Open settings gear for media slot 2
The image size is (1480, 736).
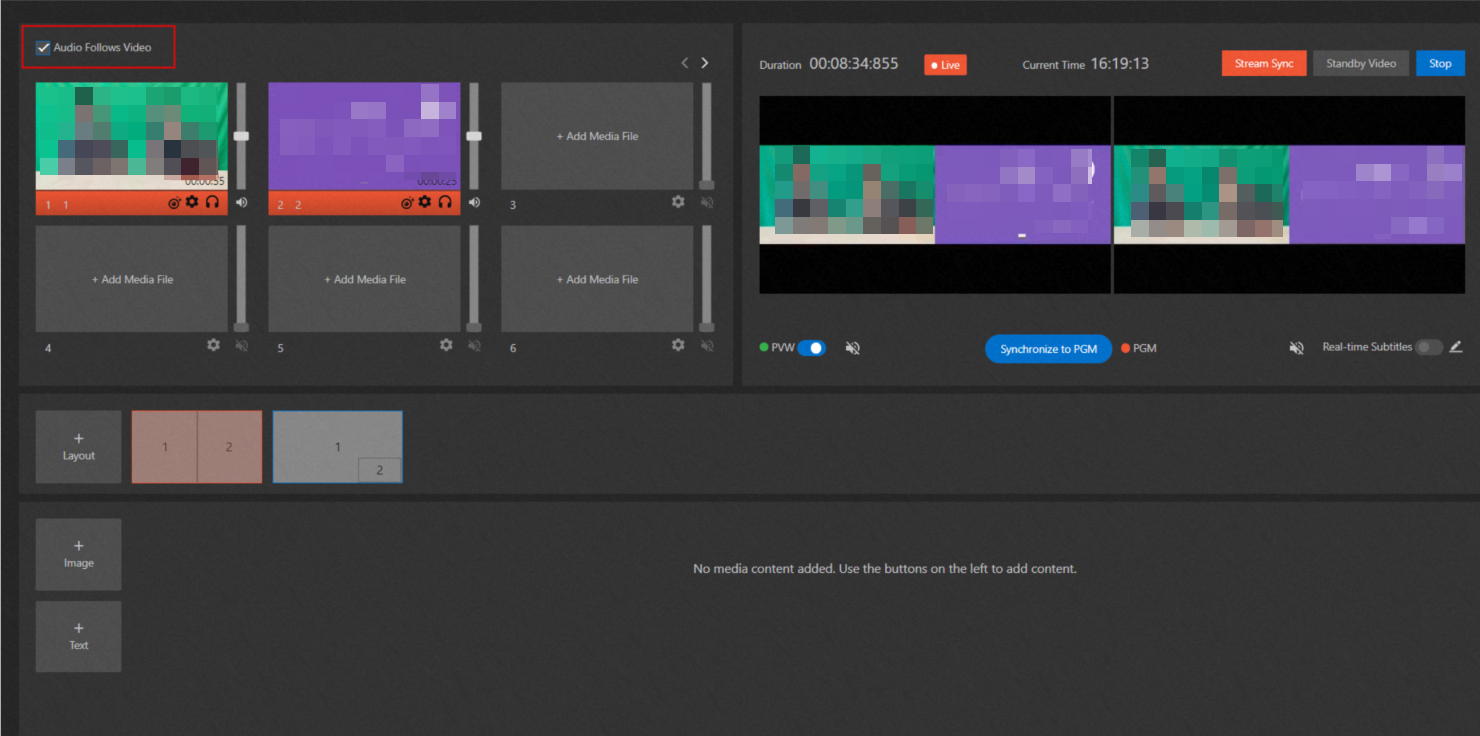(425, 202)
